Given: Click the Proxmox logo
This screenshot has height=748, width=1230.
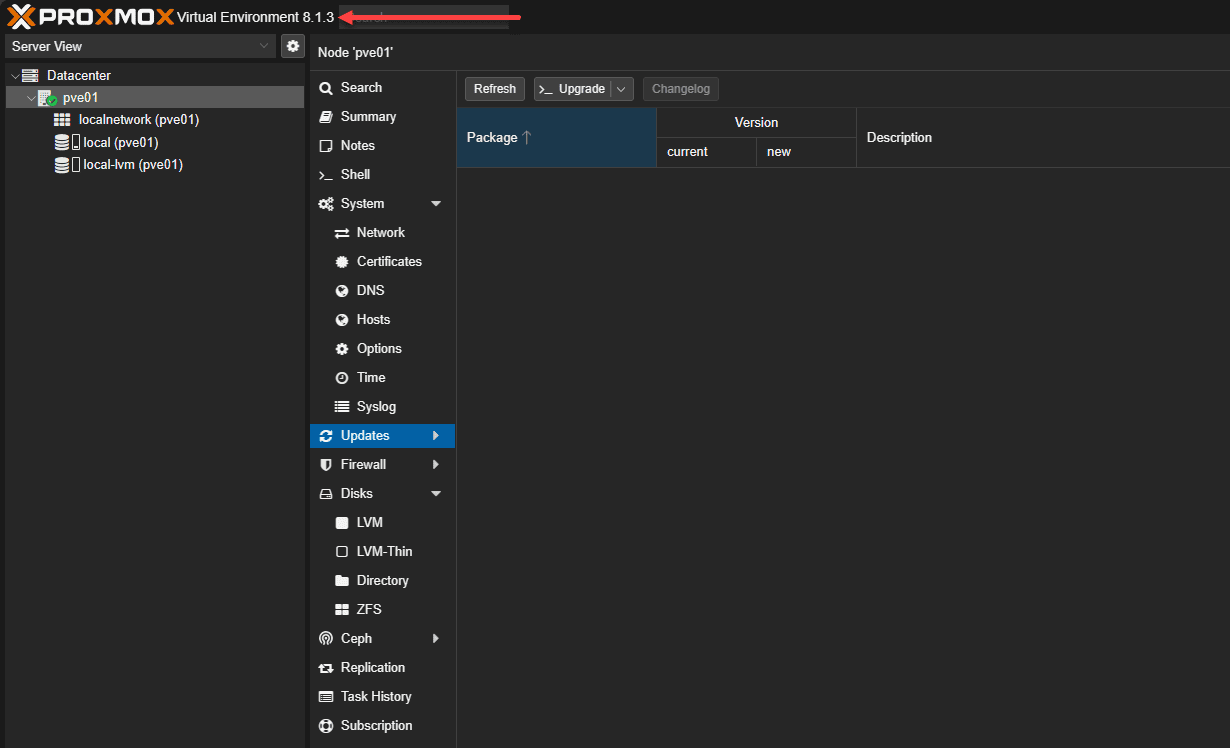Looking at the screenshot, I should (x=90, y=17).
